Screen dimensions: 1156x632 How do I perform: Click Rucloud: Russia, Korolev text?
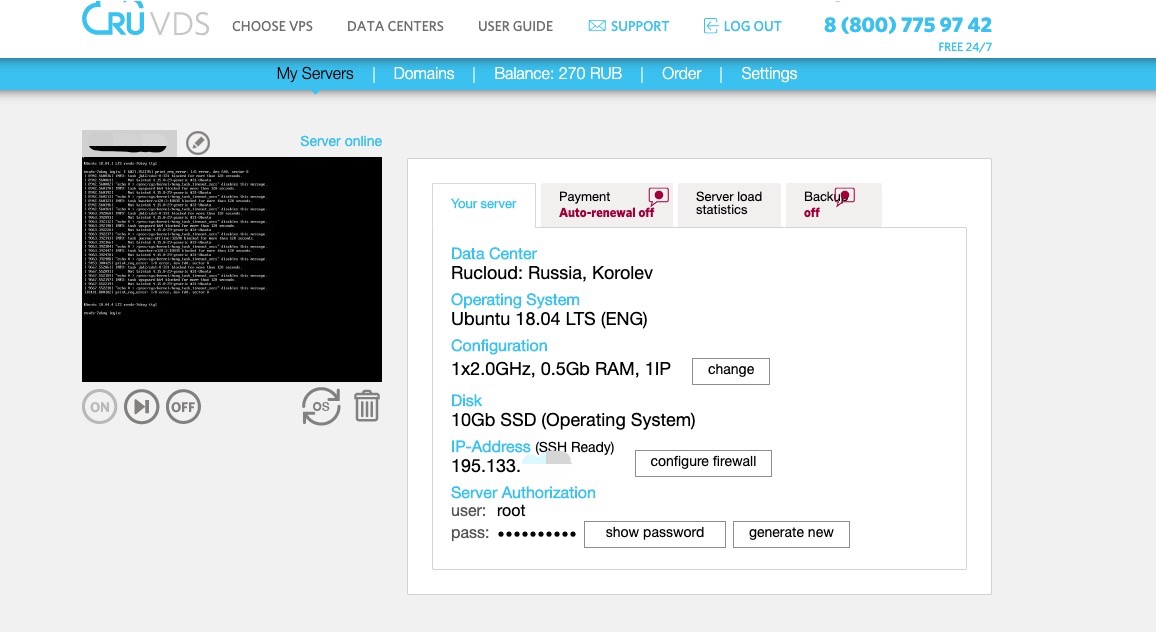(x=552, y=273)
